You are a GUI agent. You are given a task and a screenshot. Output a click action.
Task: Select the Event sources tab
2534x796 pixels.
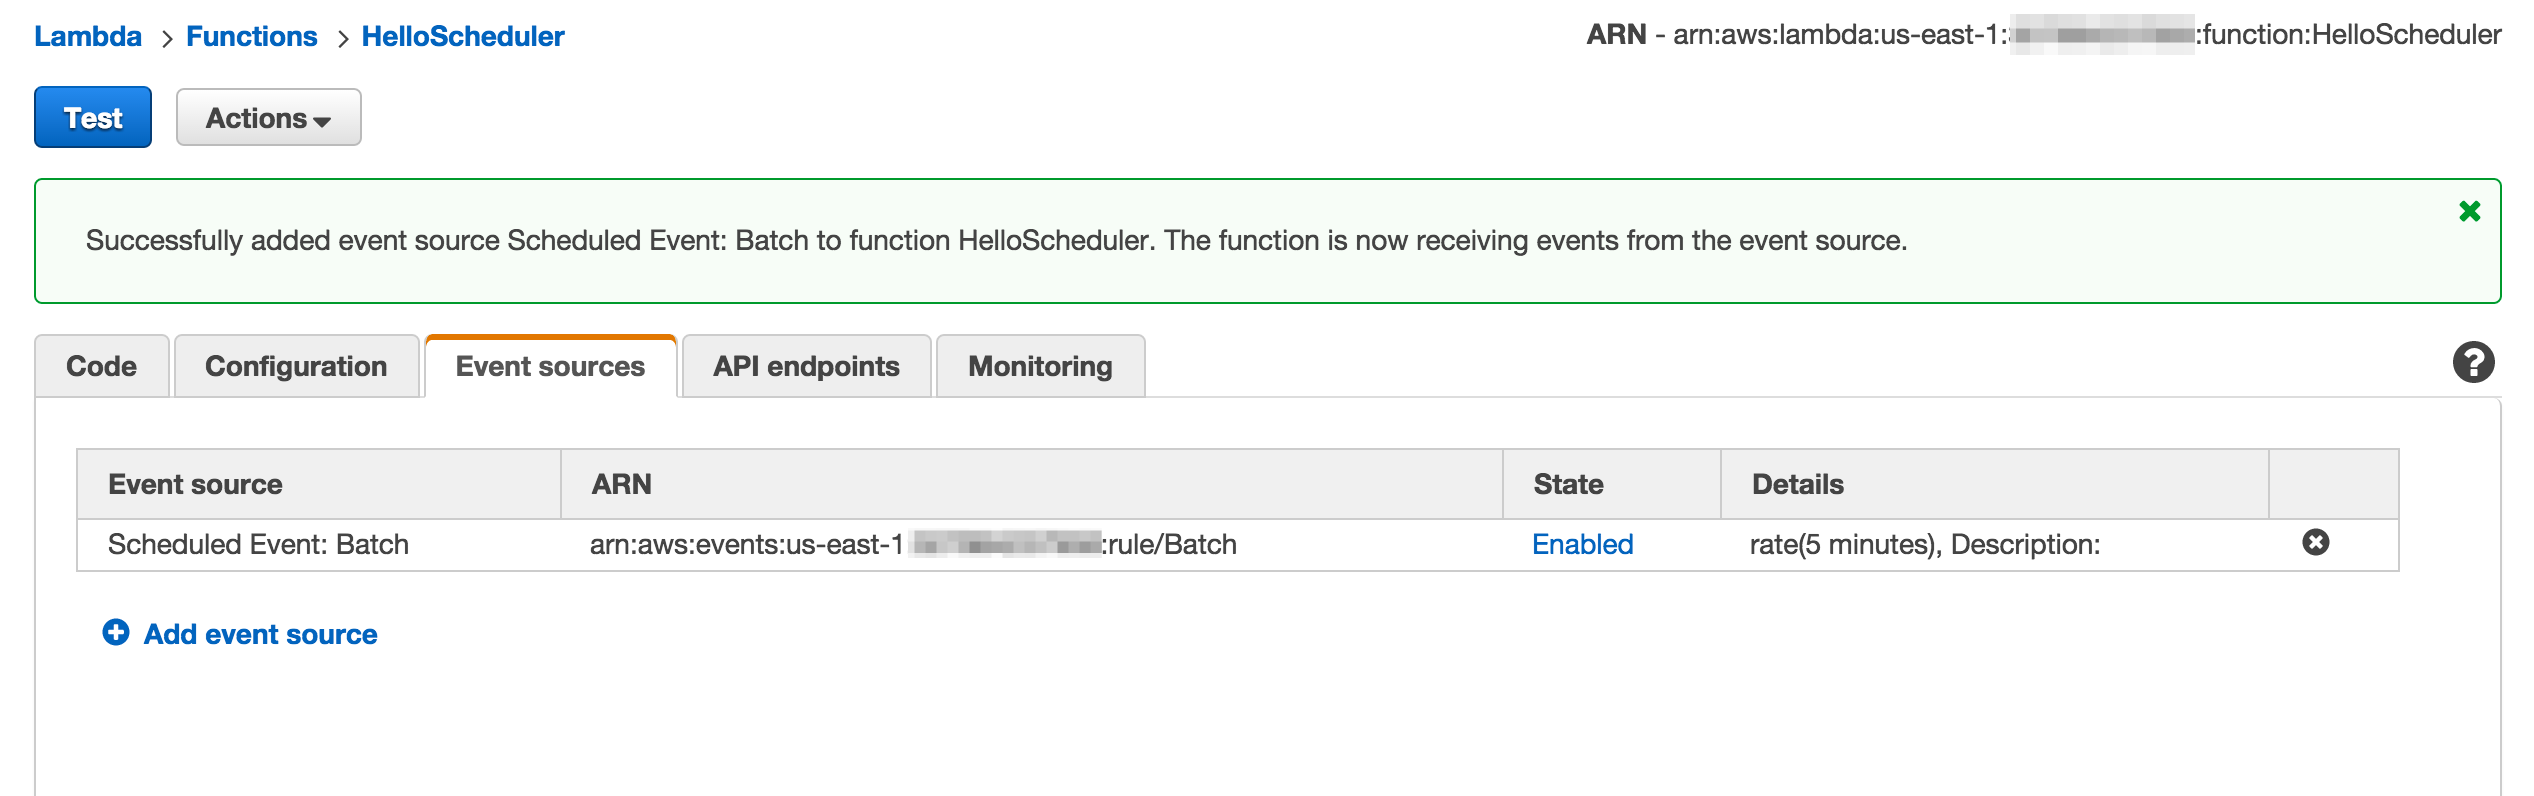pos(550,366)
